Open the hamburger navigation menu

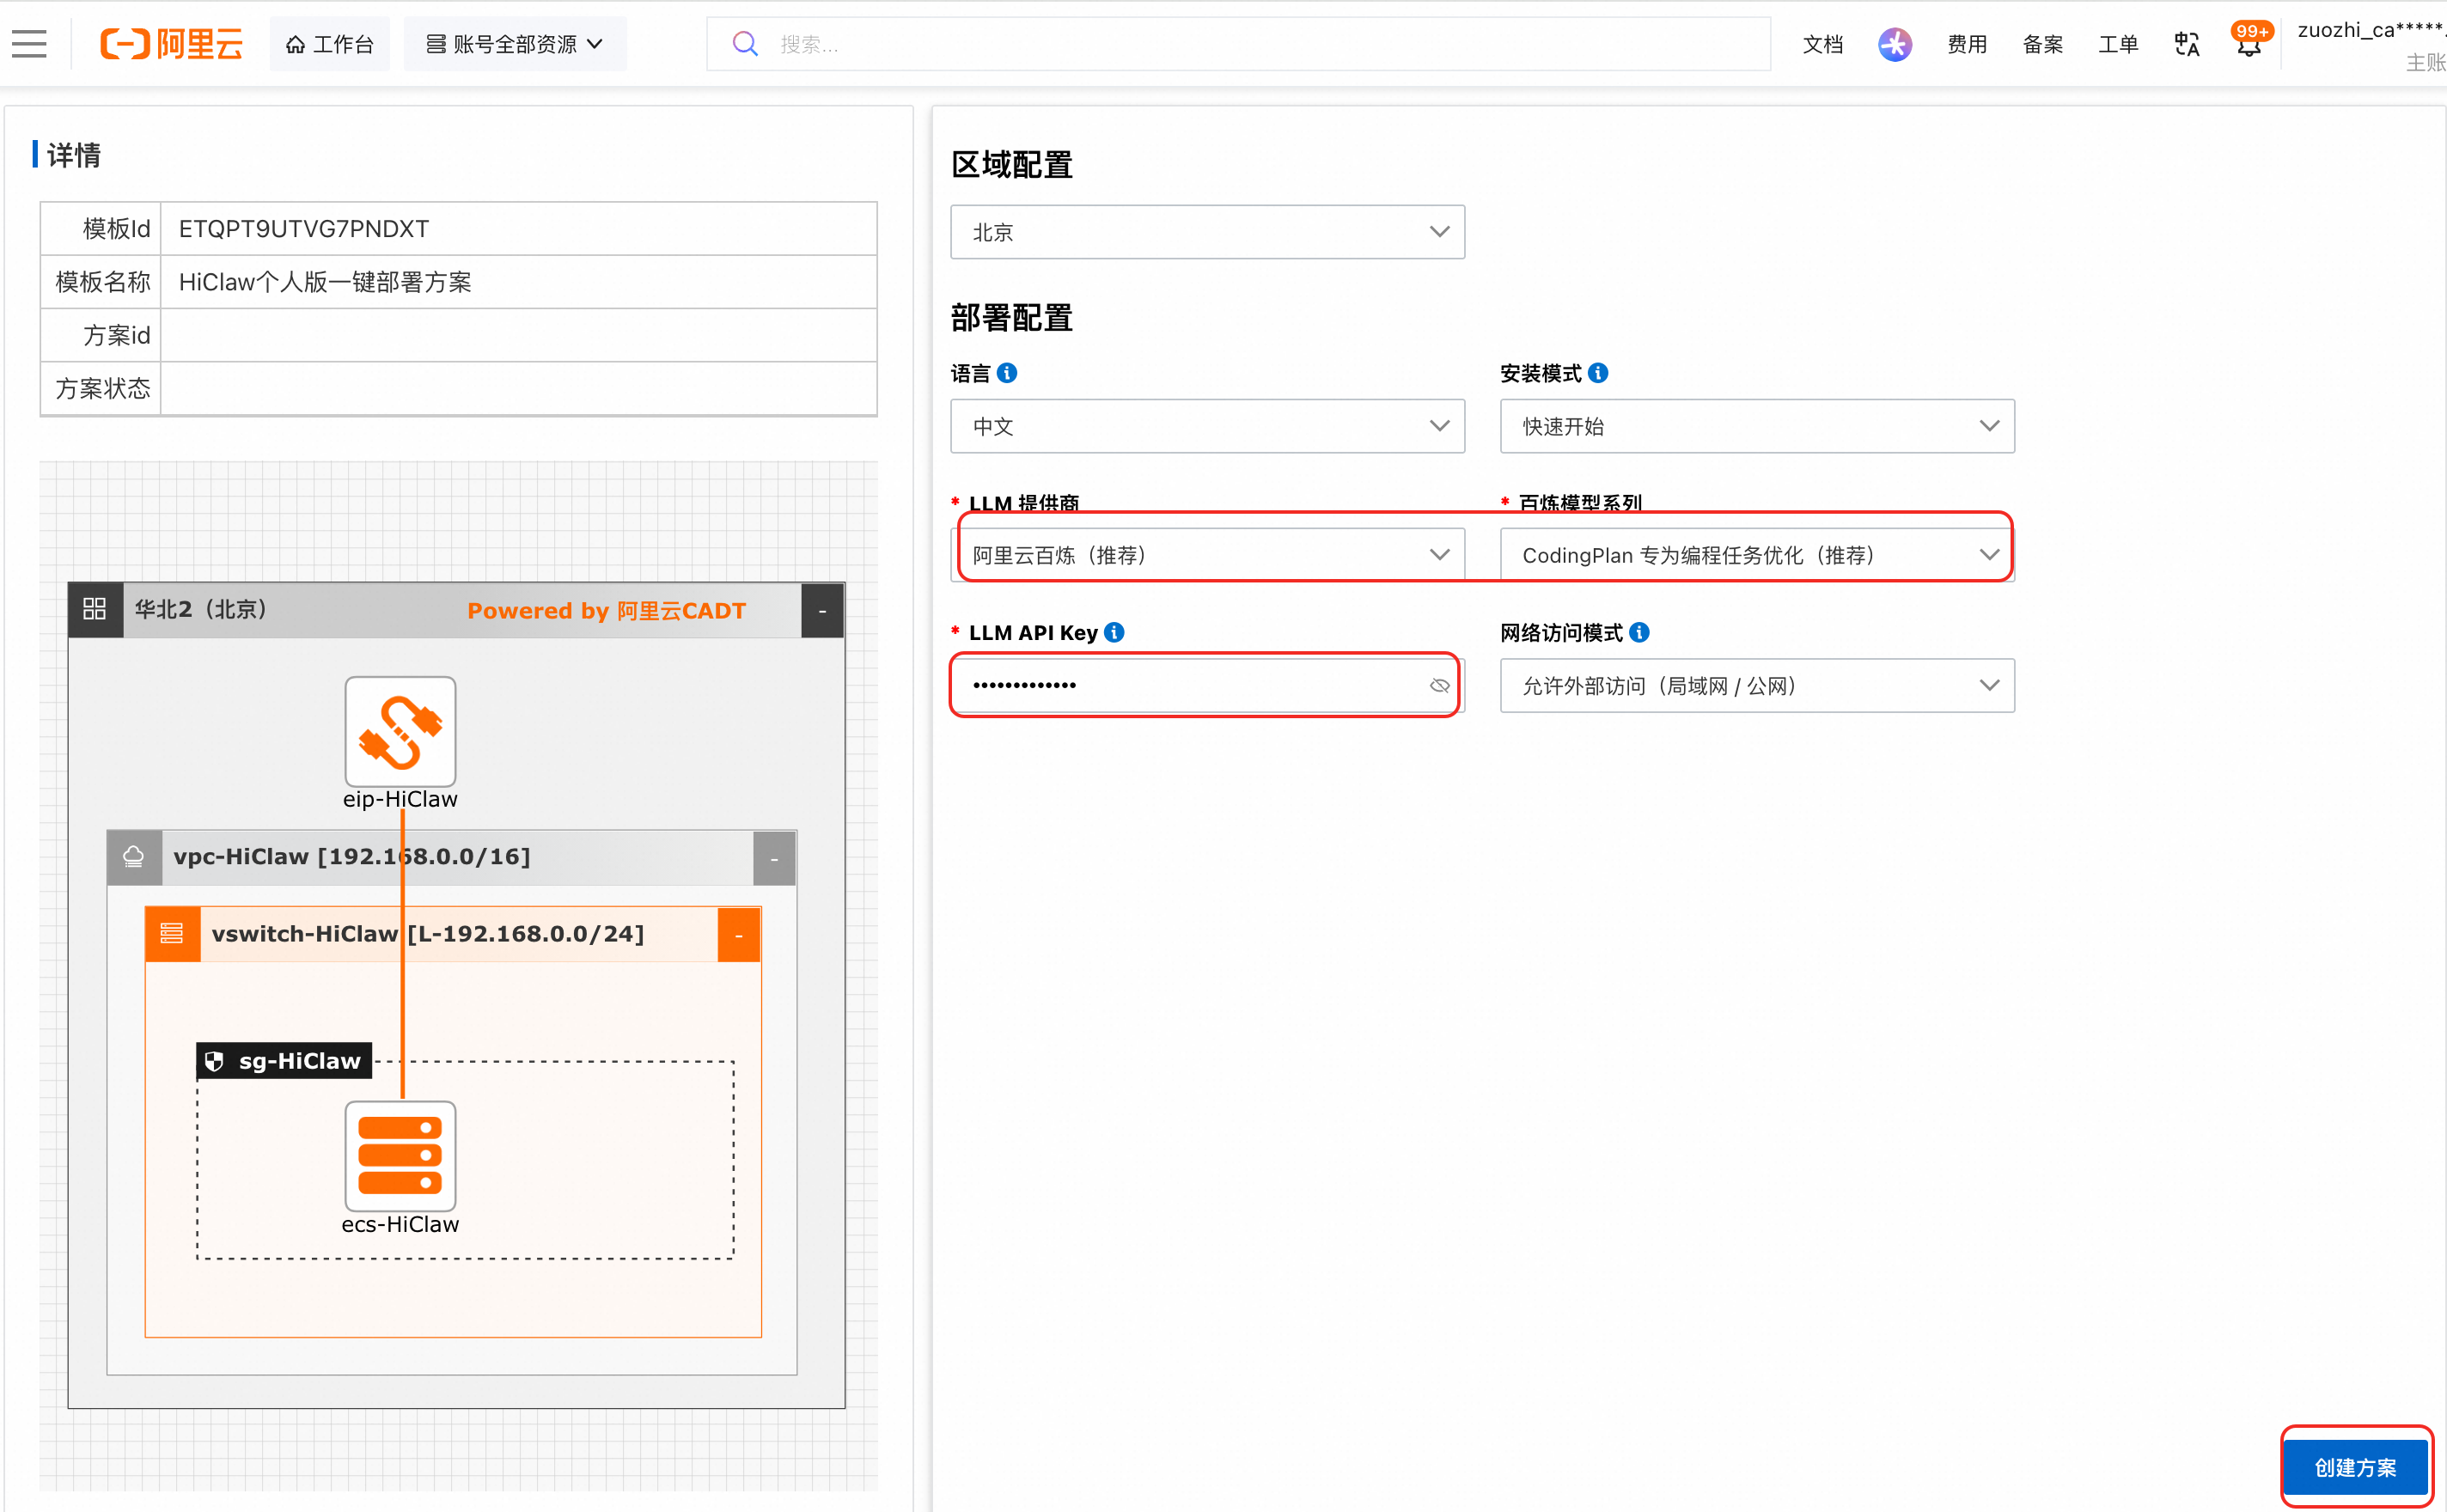coord(29,43)
